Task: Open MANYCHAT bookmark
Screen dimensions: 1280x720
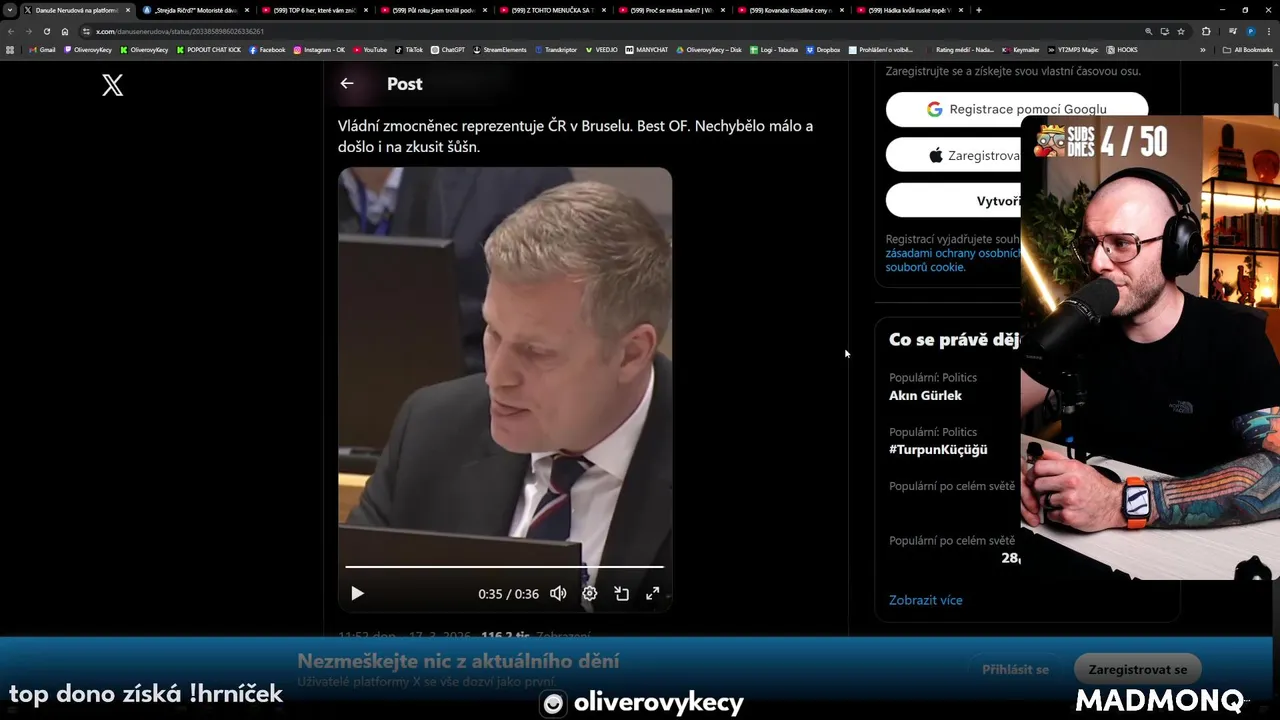Action: click(x=647, y=49)
